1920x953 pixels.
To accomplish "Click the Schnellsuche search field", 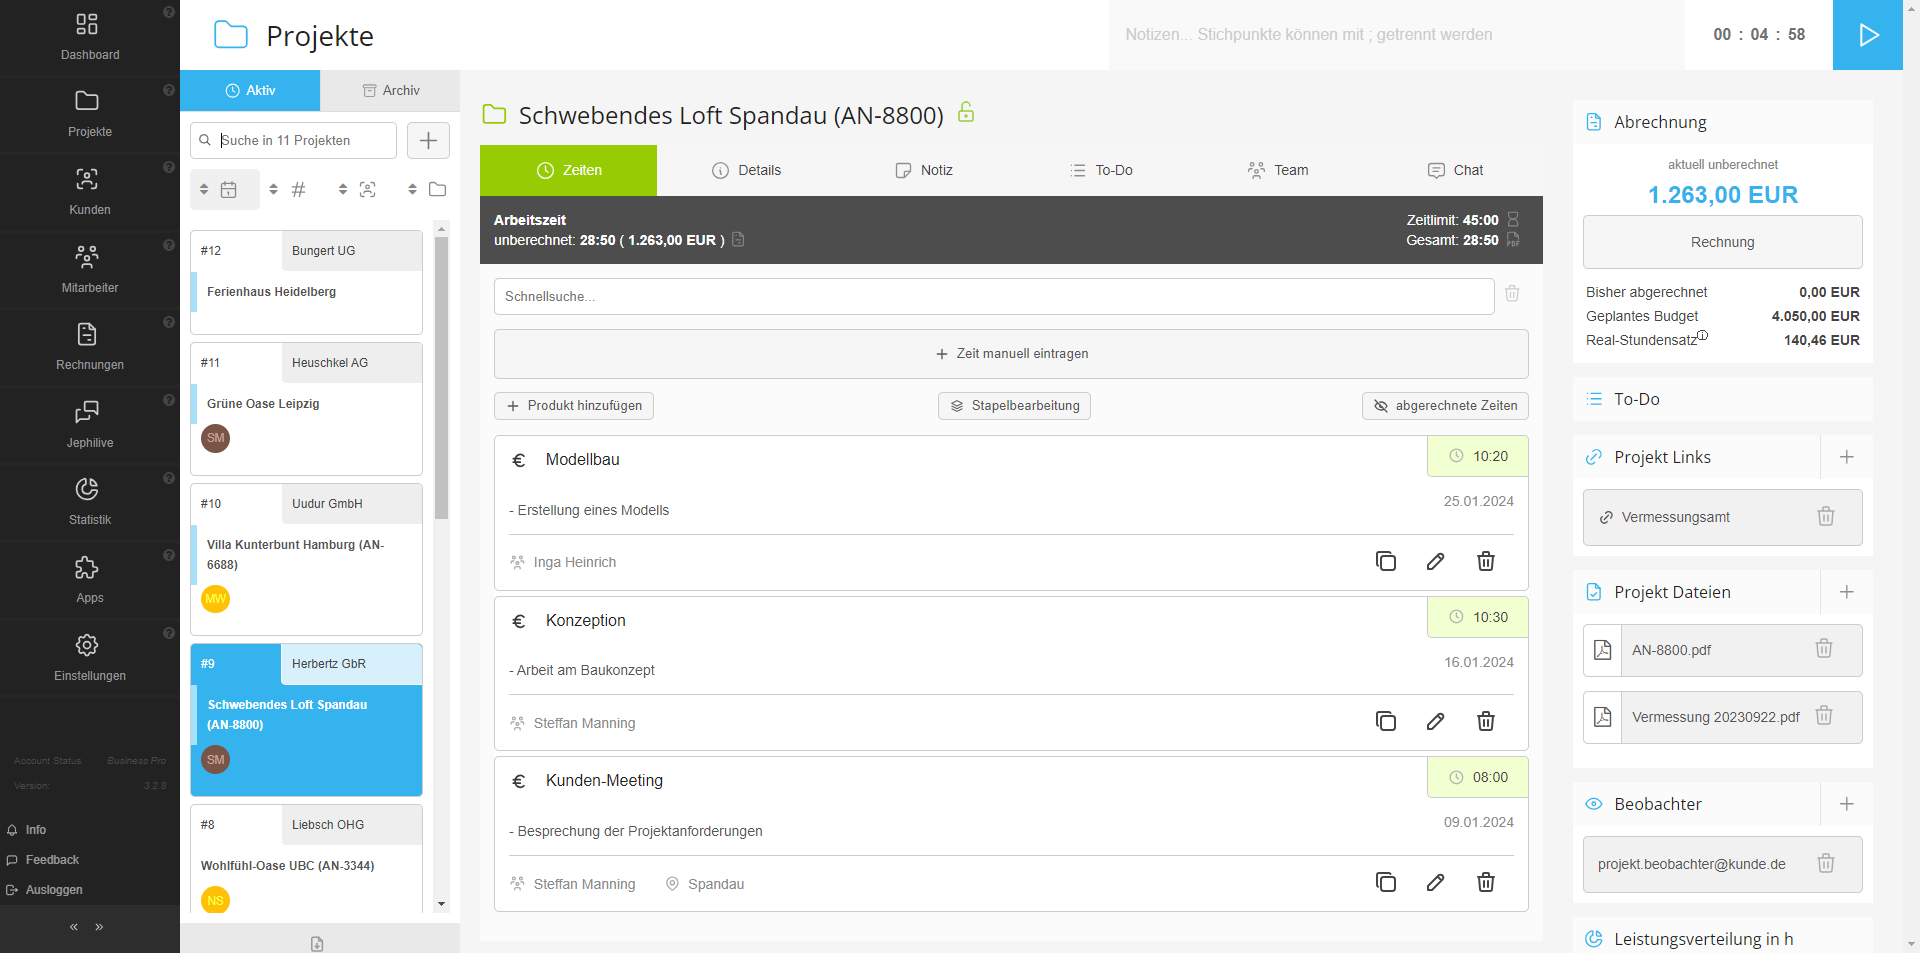I will tap(993, 297).
